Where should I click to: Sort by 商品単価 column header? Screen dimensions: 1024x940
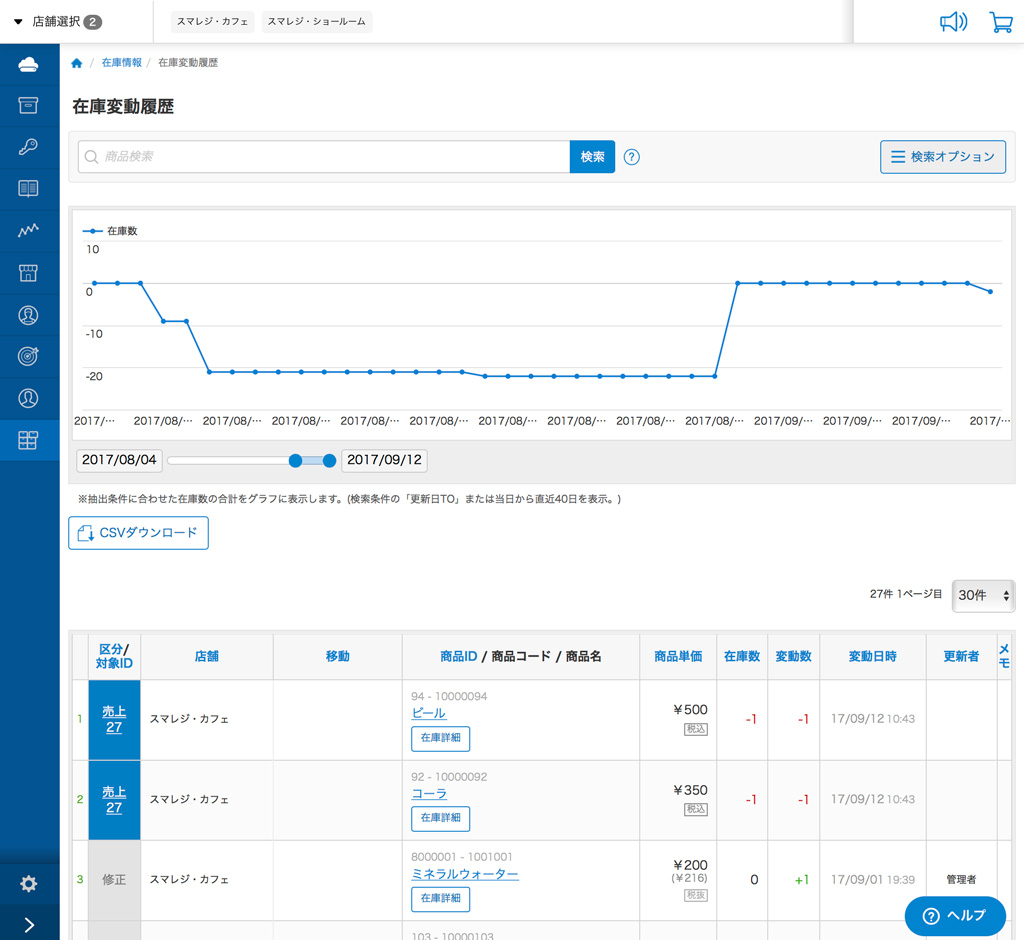click(x=678, y=656)
